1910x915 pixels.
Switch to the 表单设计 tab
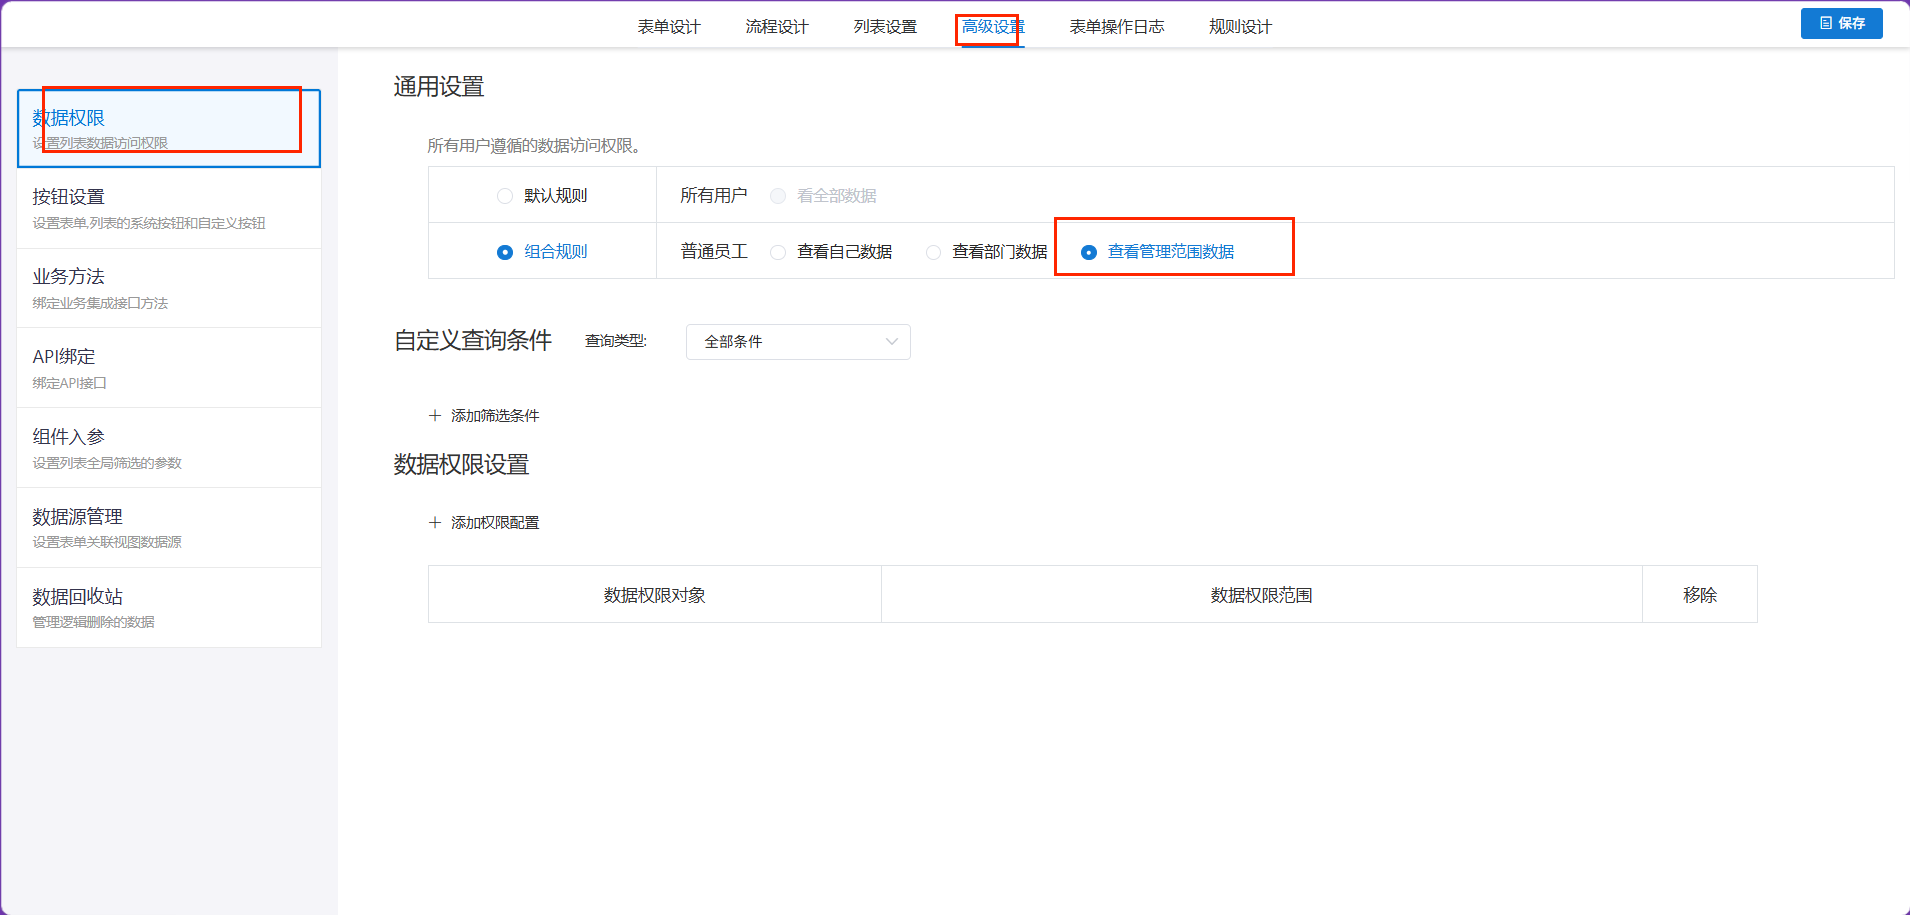pyautogui.click(x=669, y=27)
